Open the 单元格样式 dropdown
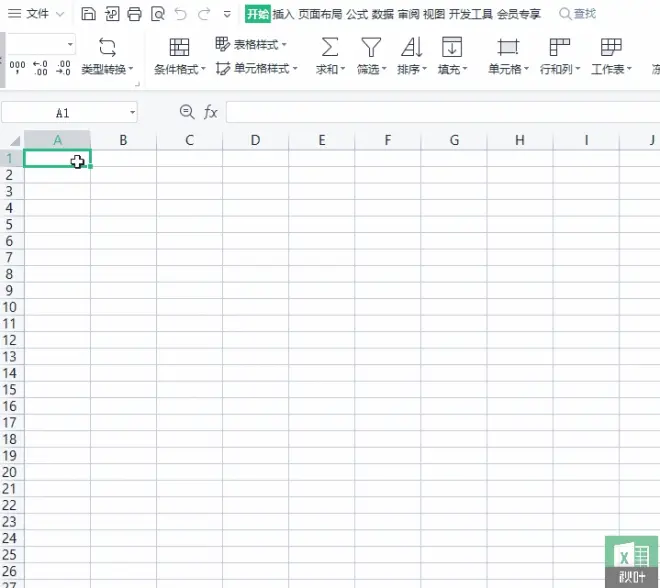 pos(257,68)
